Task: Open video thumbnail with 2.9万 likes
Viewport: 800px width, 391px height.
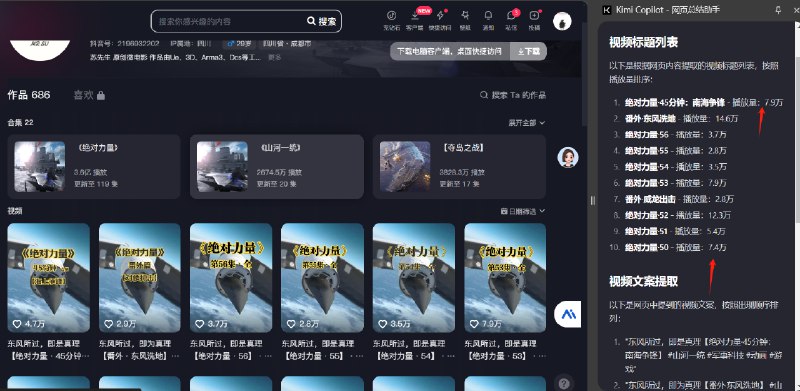Action: tap(140, 278)
